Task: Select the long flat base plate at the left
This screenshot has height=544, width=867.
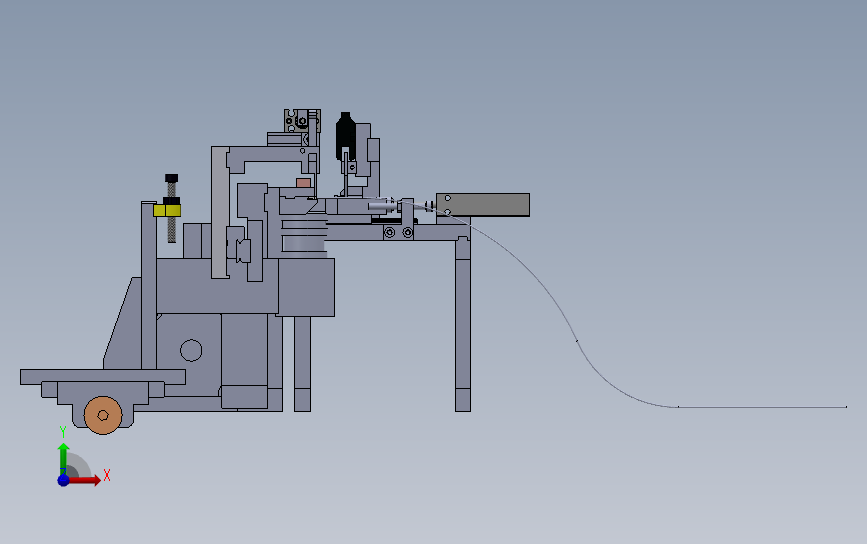Action: (103, 376)
